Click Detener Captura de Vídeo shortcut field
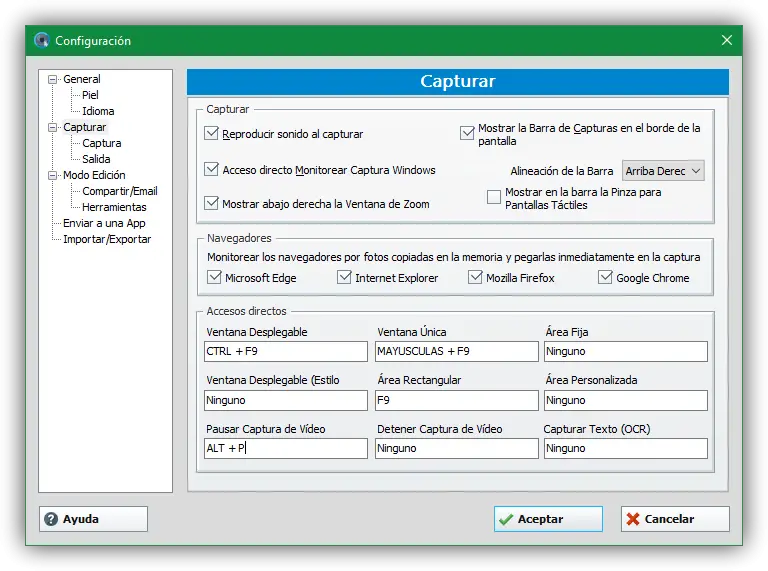The width and height of the screenshot is (768, 571). coord(456,449)
